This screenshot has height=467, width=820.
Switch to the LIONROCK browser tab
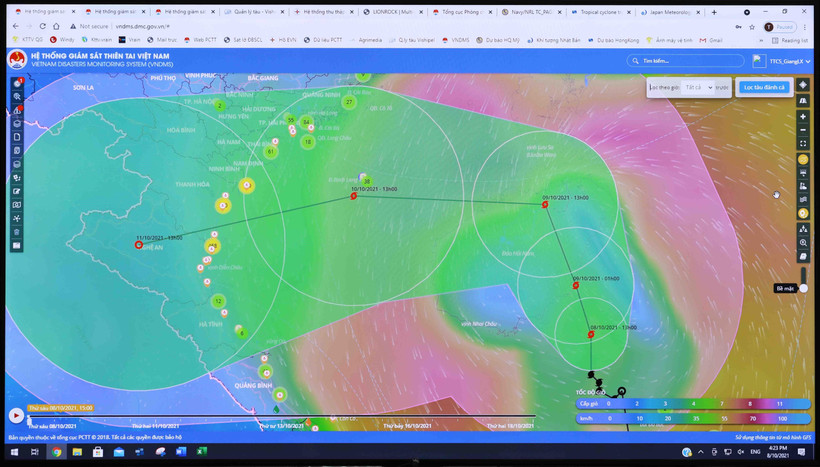[396, 12]
